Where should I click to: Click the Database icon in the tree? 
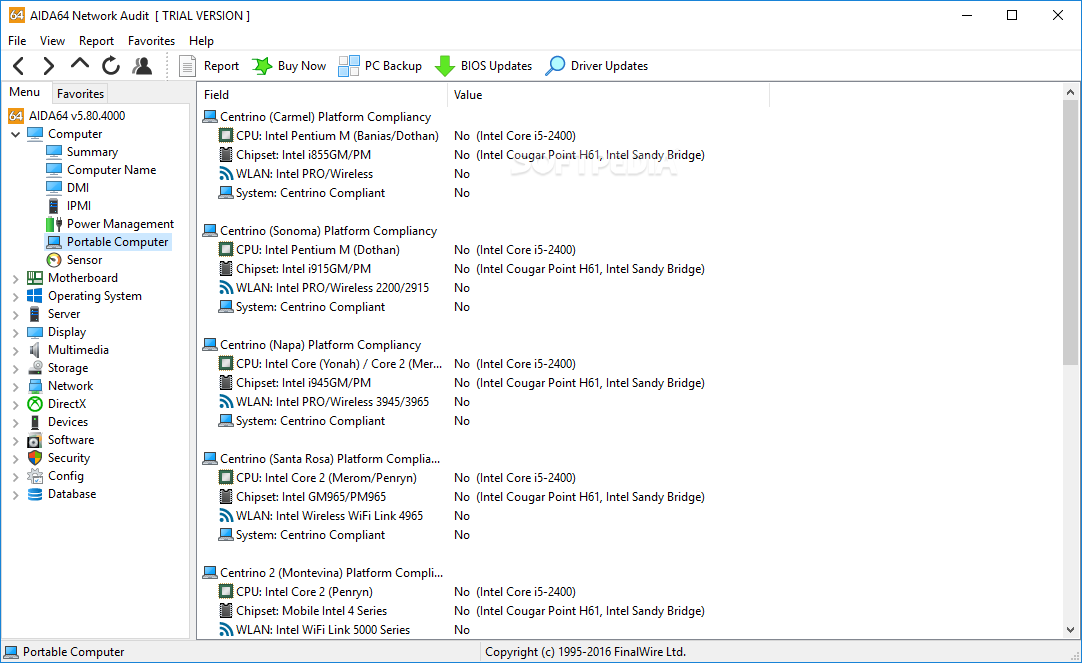[35, 494]
